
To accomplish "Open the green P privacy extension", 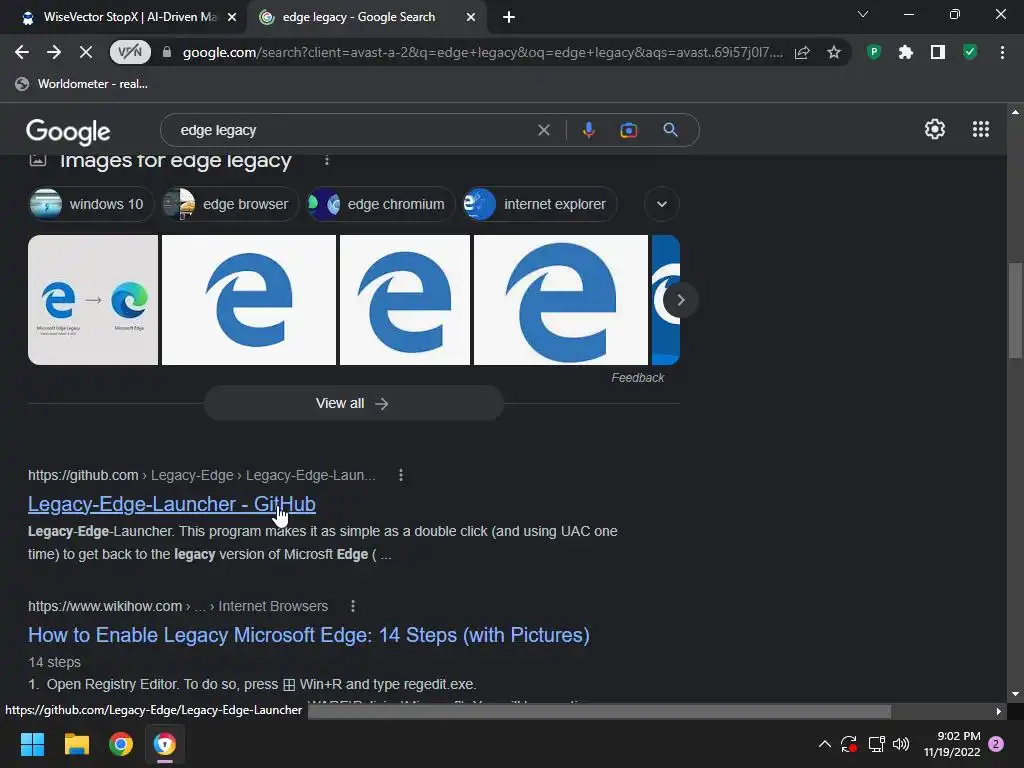I will pos(873,52).
